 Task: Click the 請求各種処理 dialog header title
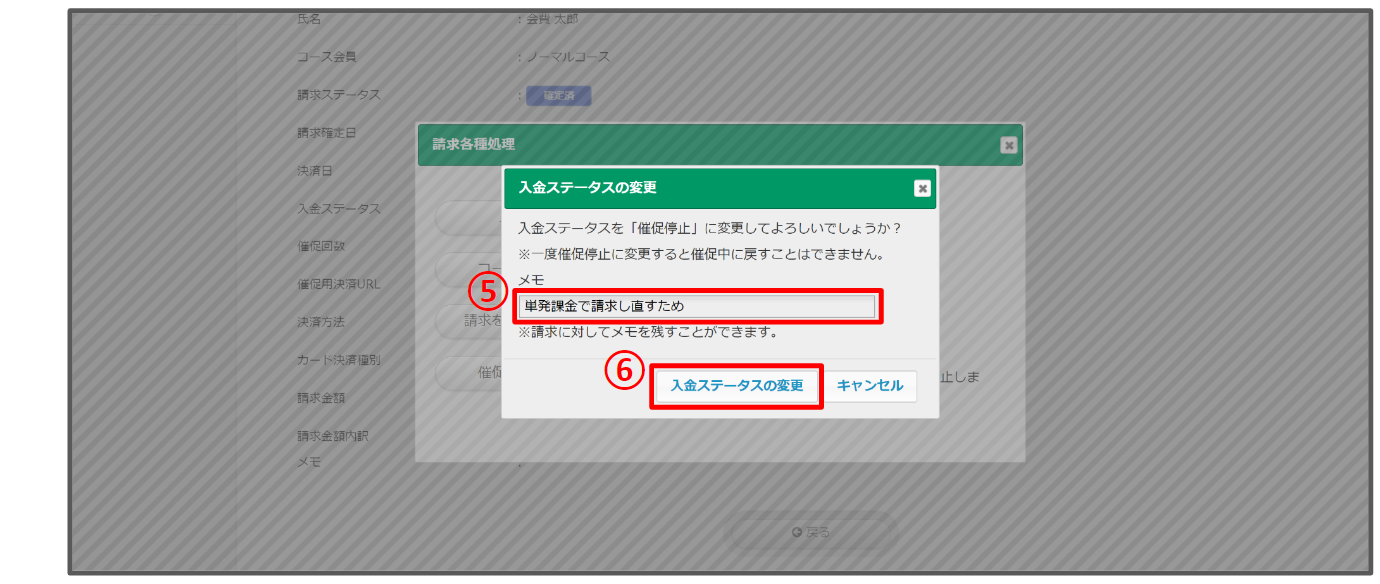[474, 144]
